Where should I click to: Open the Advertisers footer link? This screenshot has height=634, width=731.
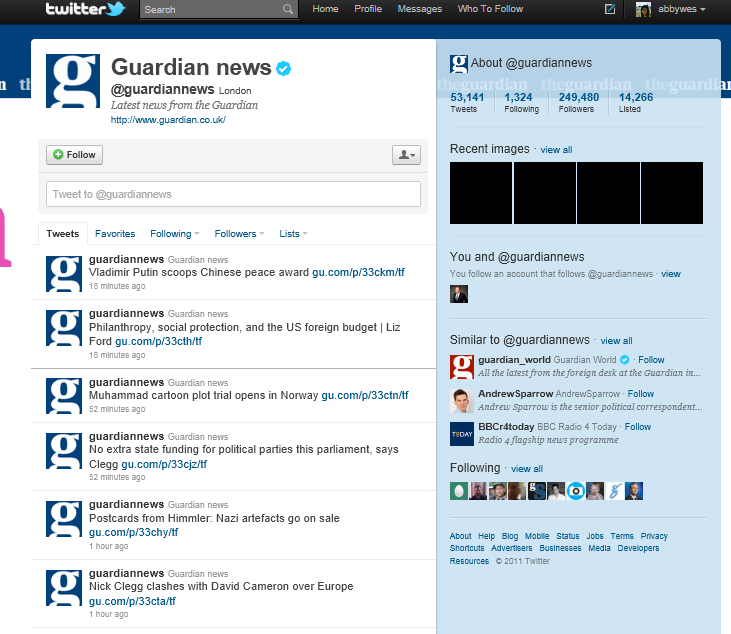pyautogui.click(x=511, y=548)
